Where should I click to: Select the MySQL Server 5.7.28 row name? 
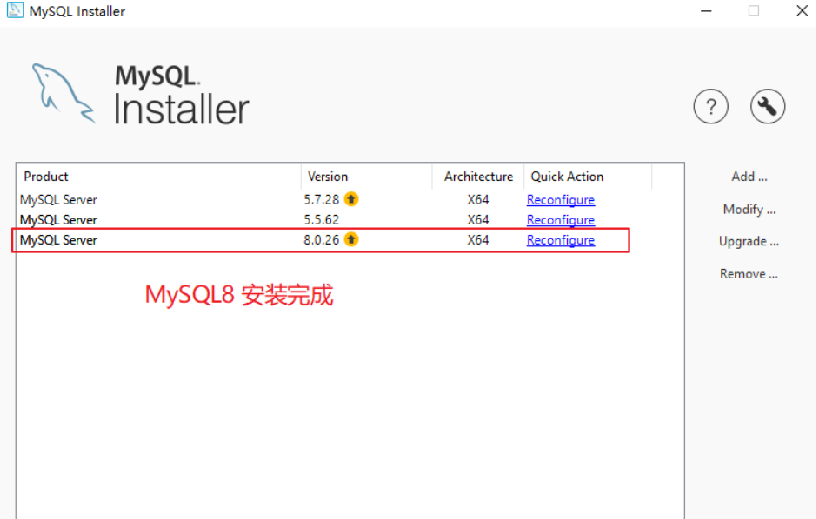pos(58,200)
